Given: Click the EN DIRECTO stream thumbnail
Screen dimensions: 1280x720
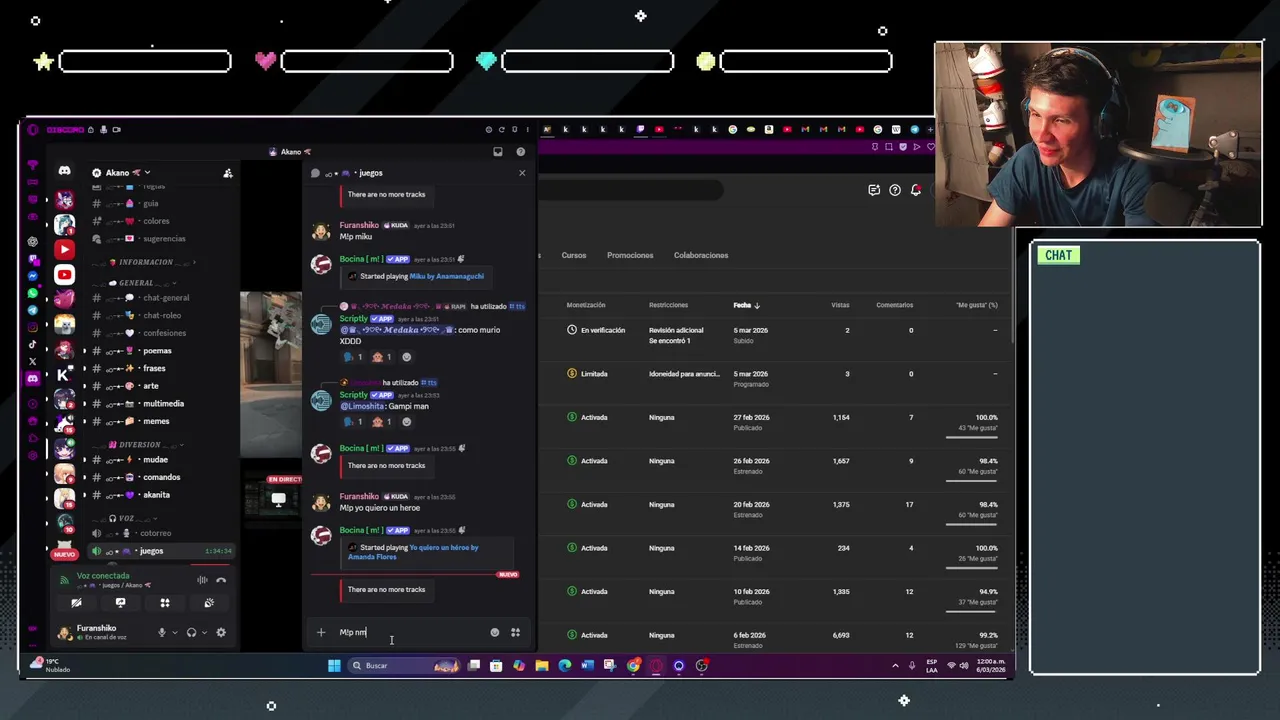Looking at the screenshot, I should pos(273,497).
